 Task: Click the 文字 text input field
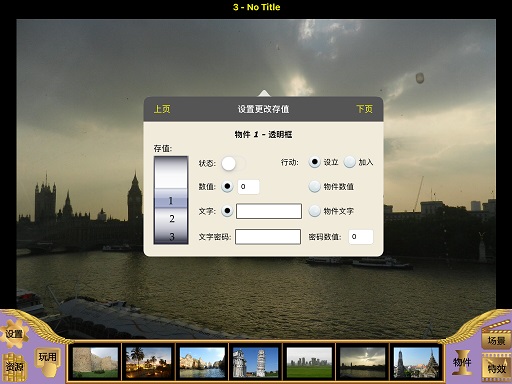click(269, 211)
